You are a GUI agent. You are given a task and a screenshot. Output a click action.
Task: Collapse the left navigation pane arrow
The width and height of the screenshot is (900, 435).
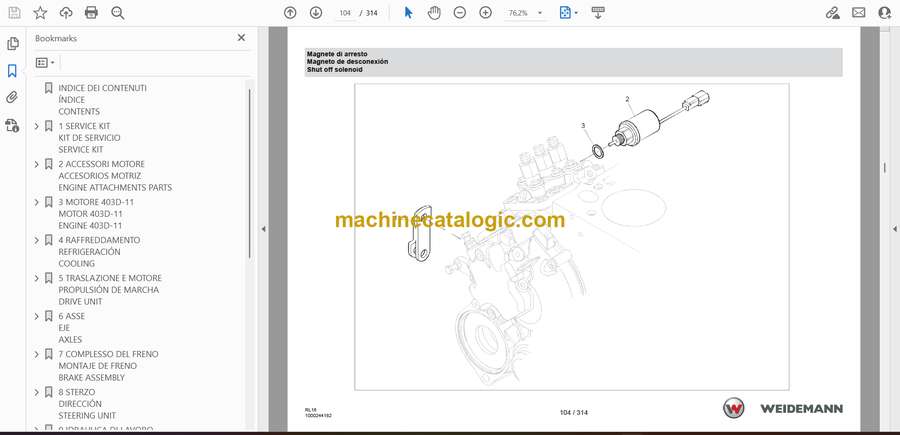coord(263,229)
